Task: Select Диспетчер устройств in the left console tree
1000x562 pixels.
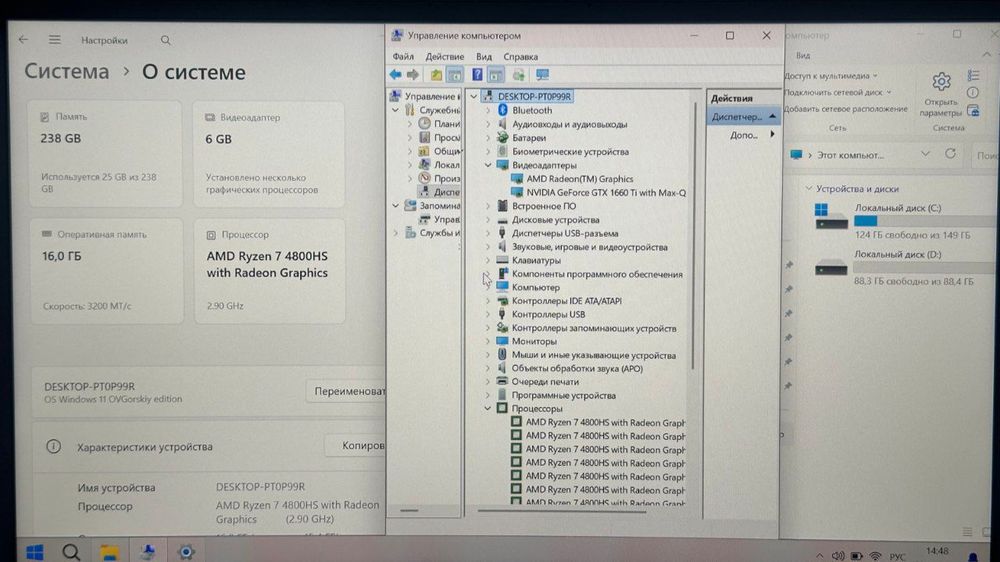Action: point(440,192)
